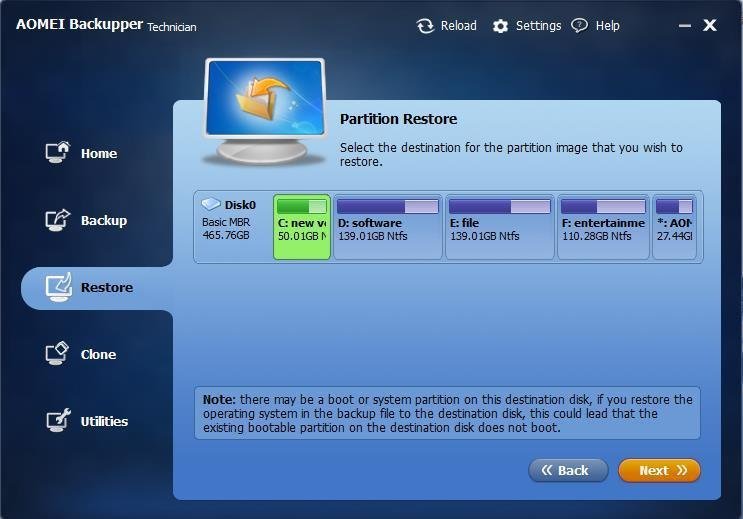Image resolution: width=743 pixels, height=519 pixels.
Task: Select the F: entertainment partition
Action: click(x=603, y=227)
